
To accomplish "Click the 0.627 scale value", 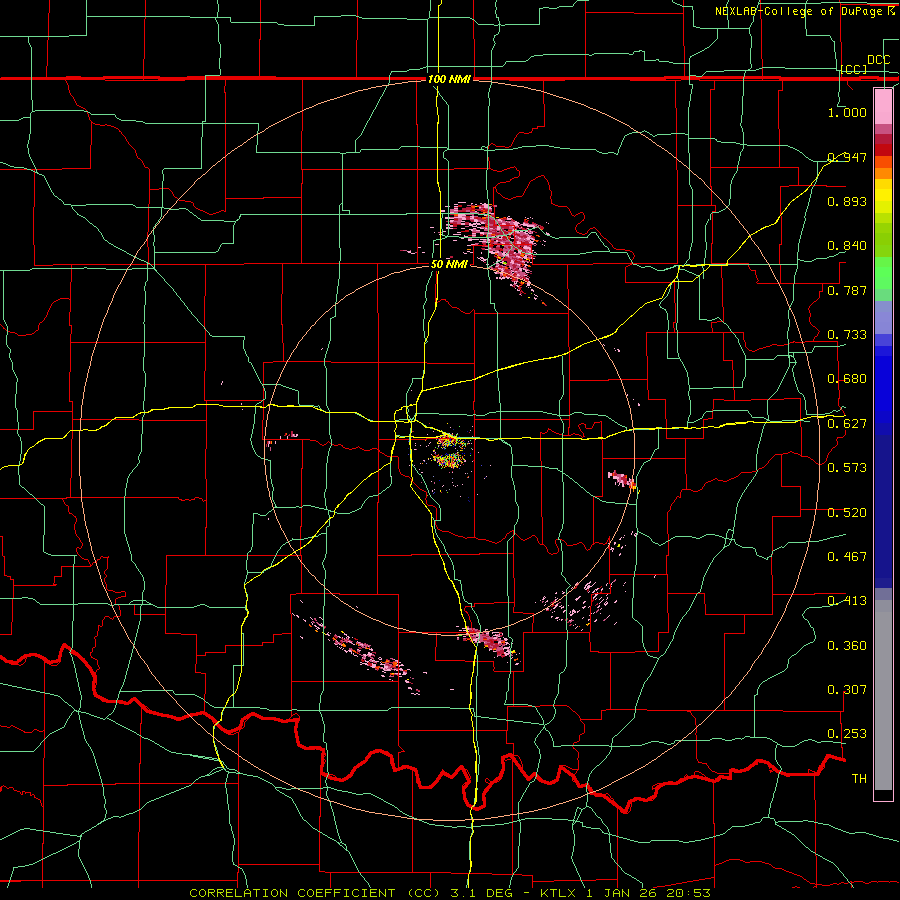I will coord(847,424).
